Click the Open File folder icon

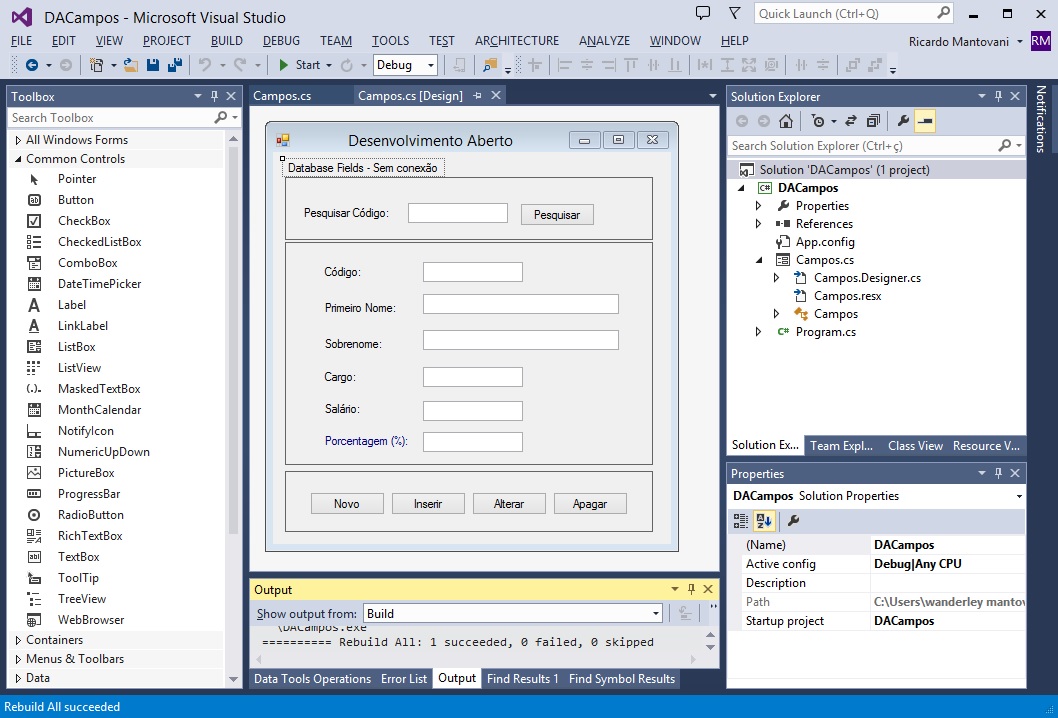pos(131,65)
